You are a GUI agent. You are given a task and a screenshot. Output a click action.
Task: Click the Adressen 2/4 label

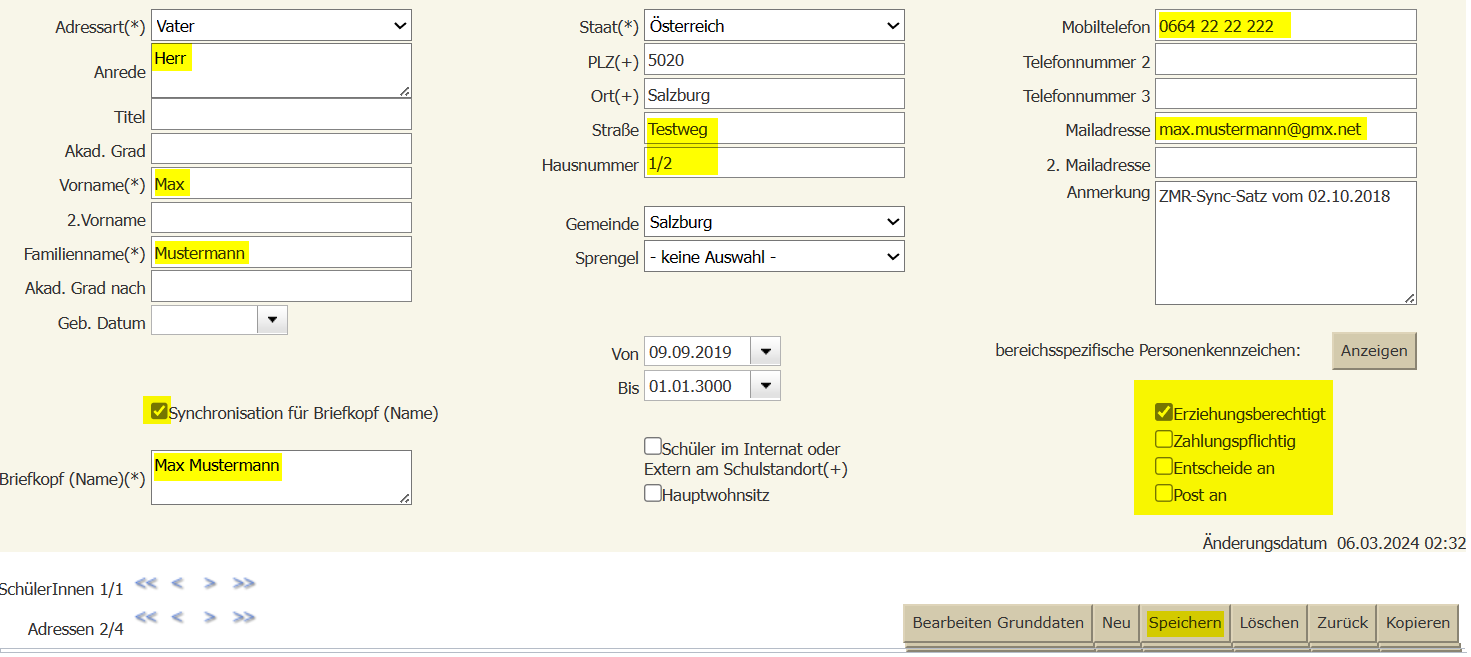(x=76, y=629)
